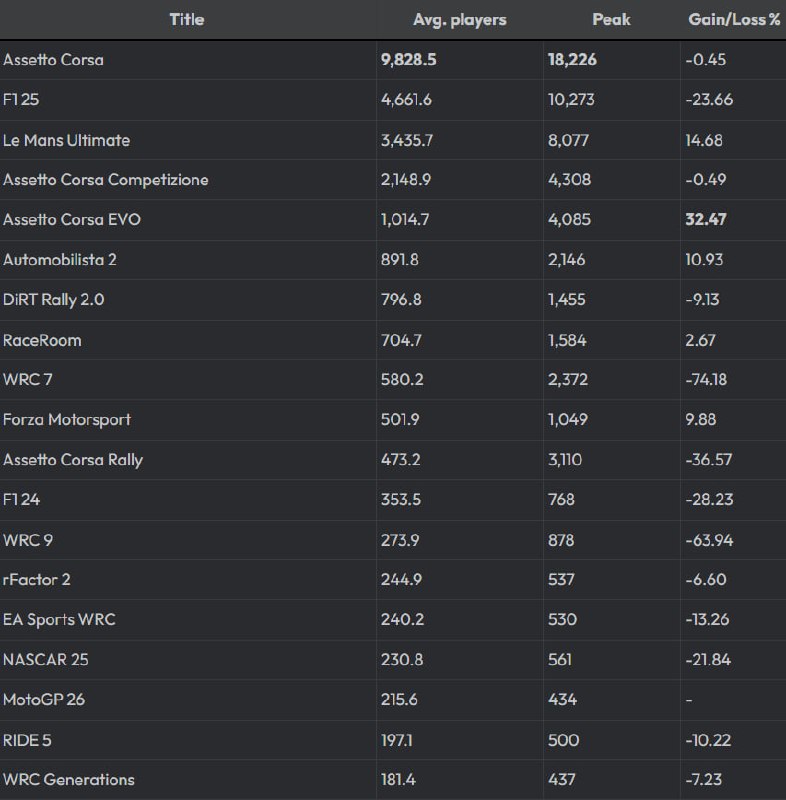Click the NASCAR 25 title
786x800 pixels.
pos(46,660)
